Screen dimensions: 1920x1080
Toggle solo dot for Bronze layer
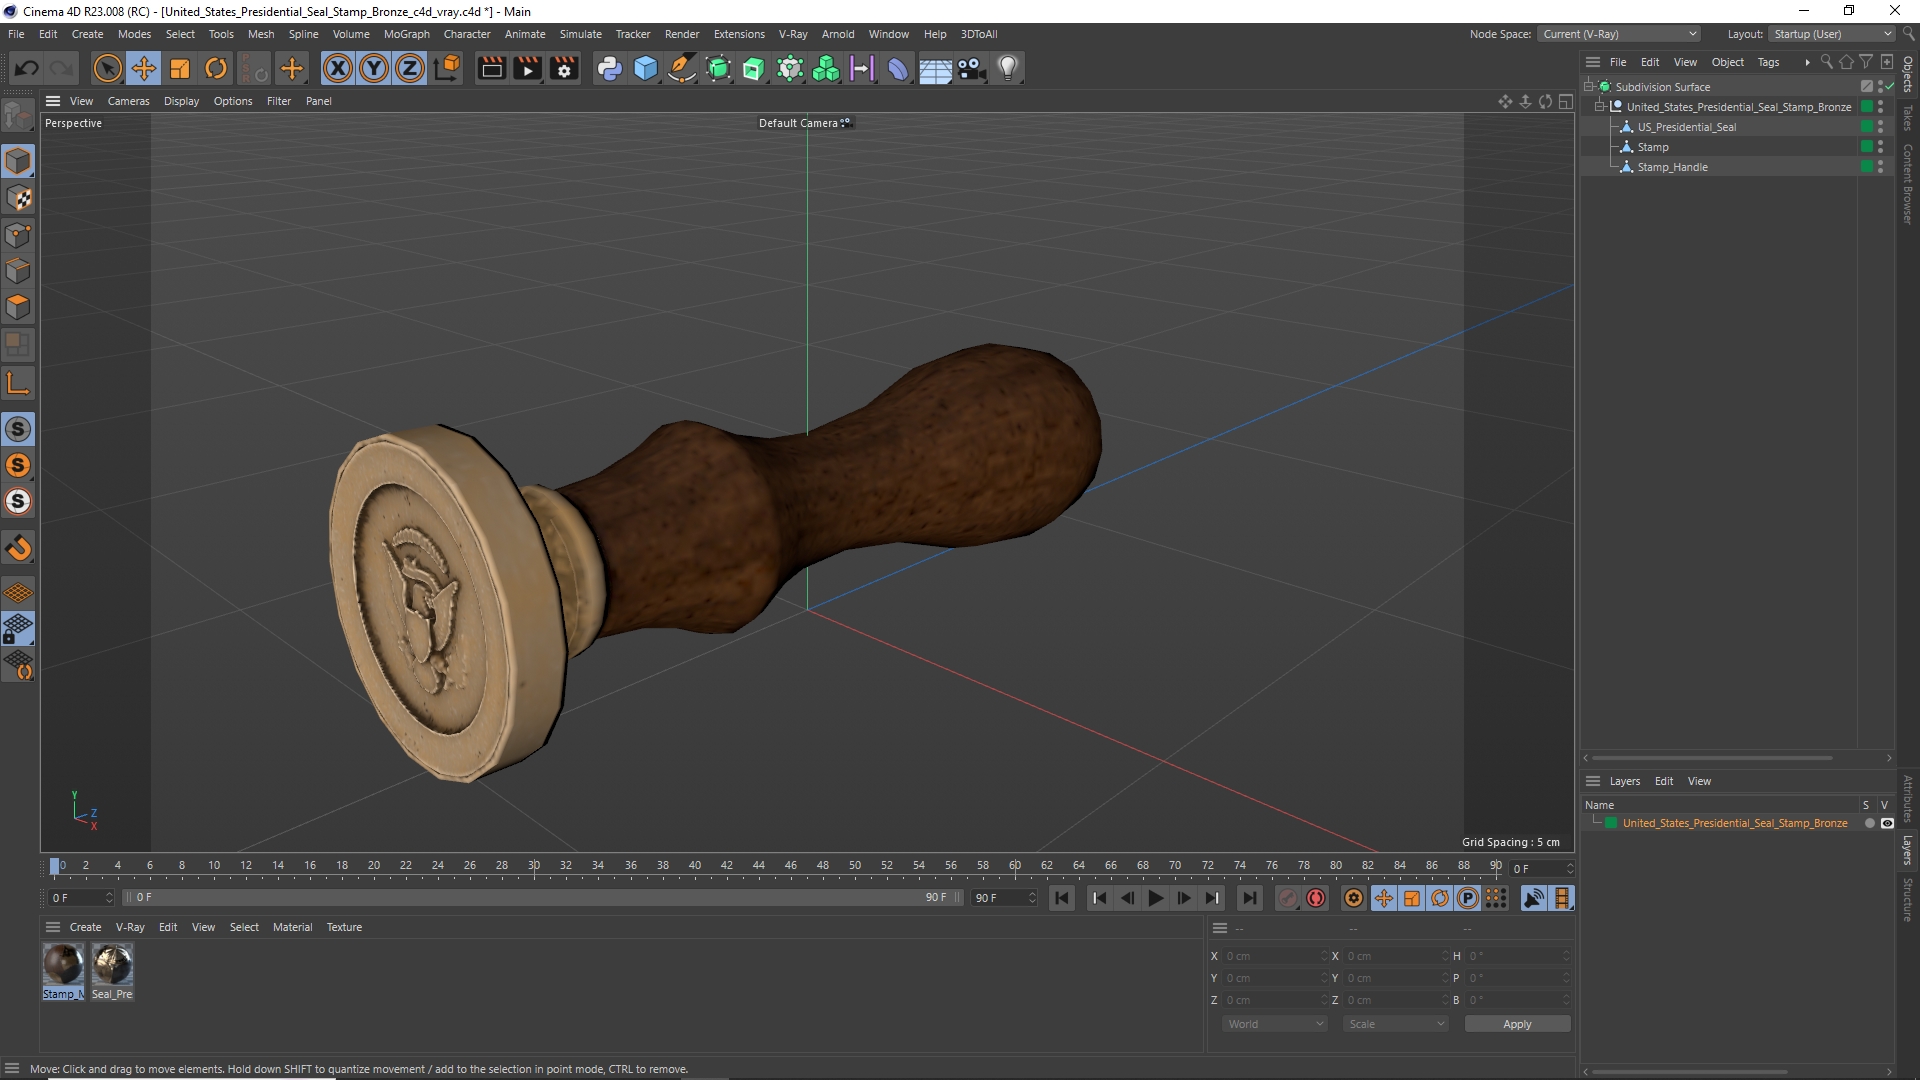pyautogui.click(x=1869, y=824)
